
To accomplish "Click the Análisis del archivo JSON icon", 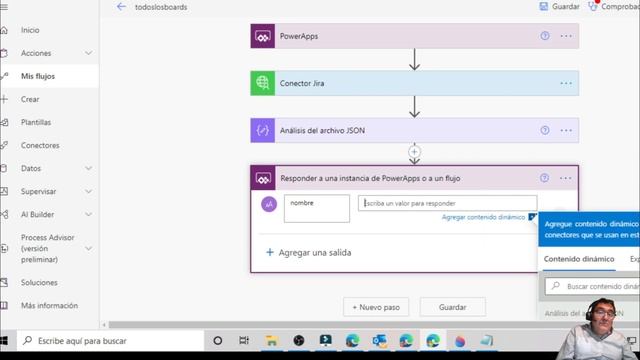I will 262,130.
